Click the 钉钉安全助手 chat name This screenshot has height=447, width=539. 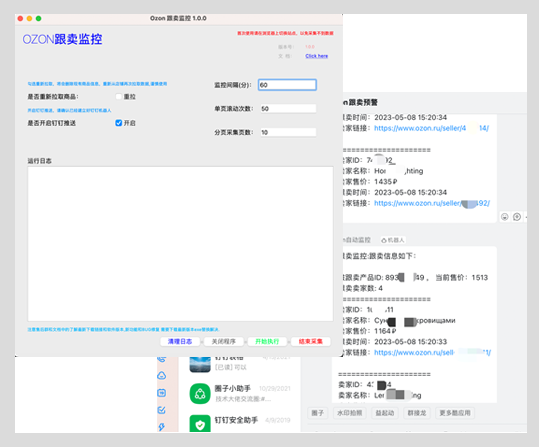[x=236, y=420]
